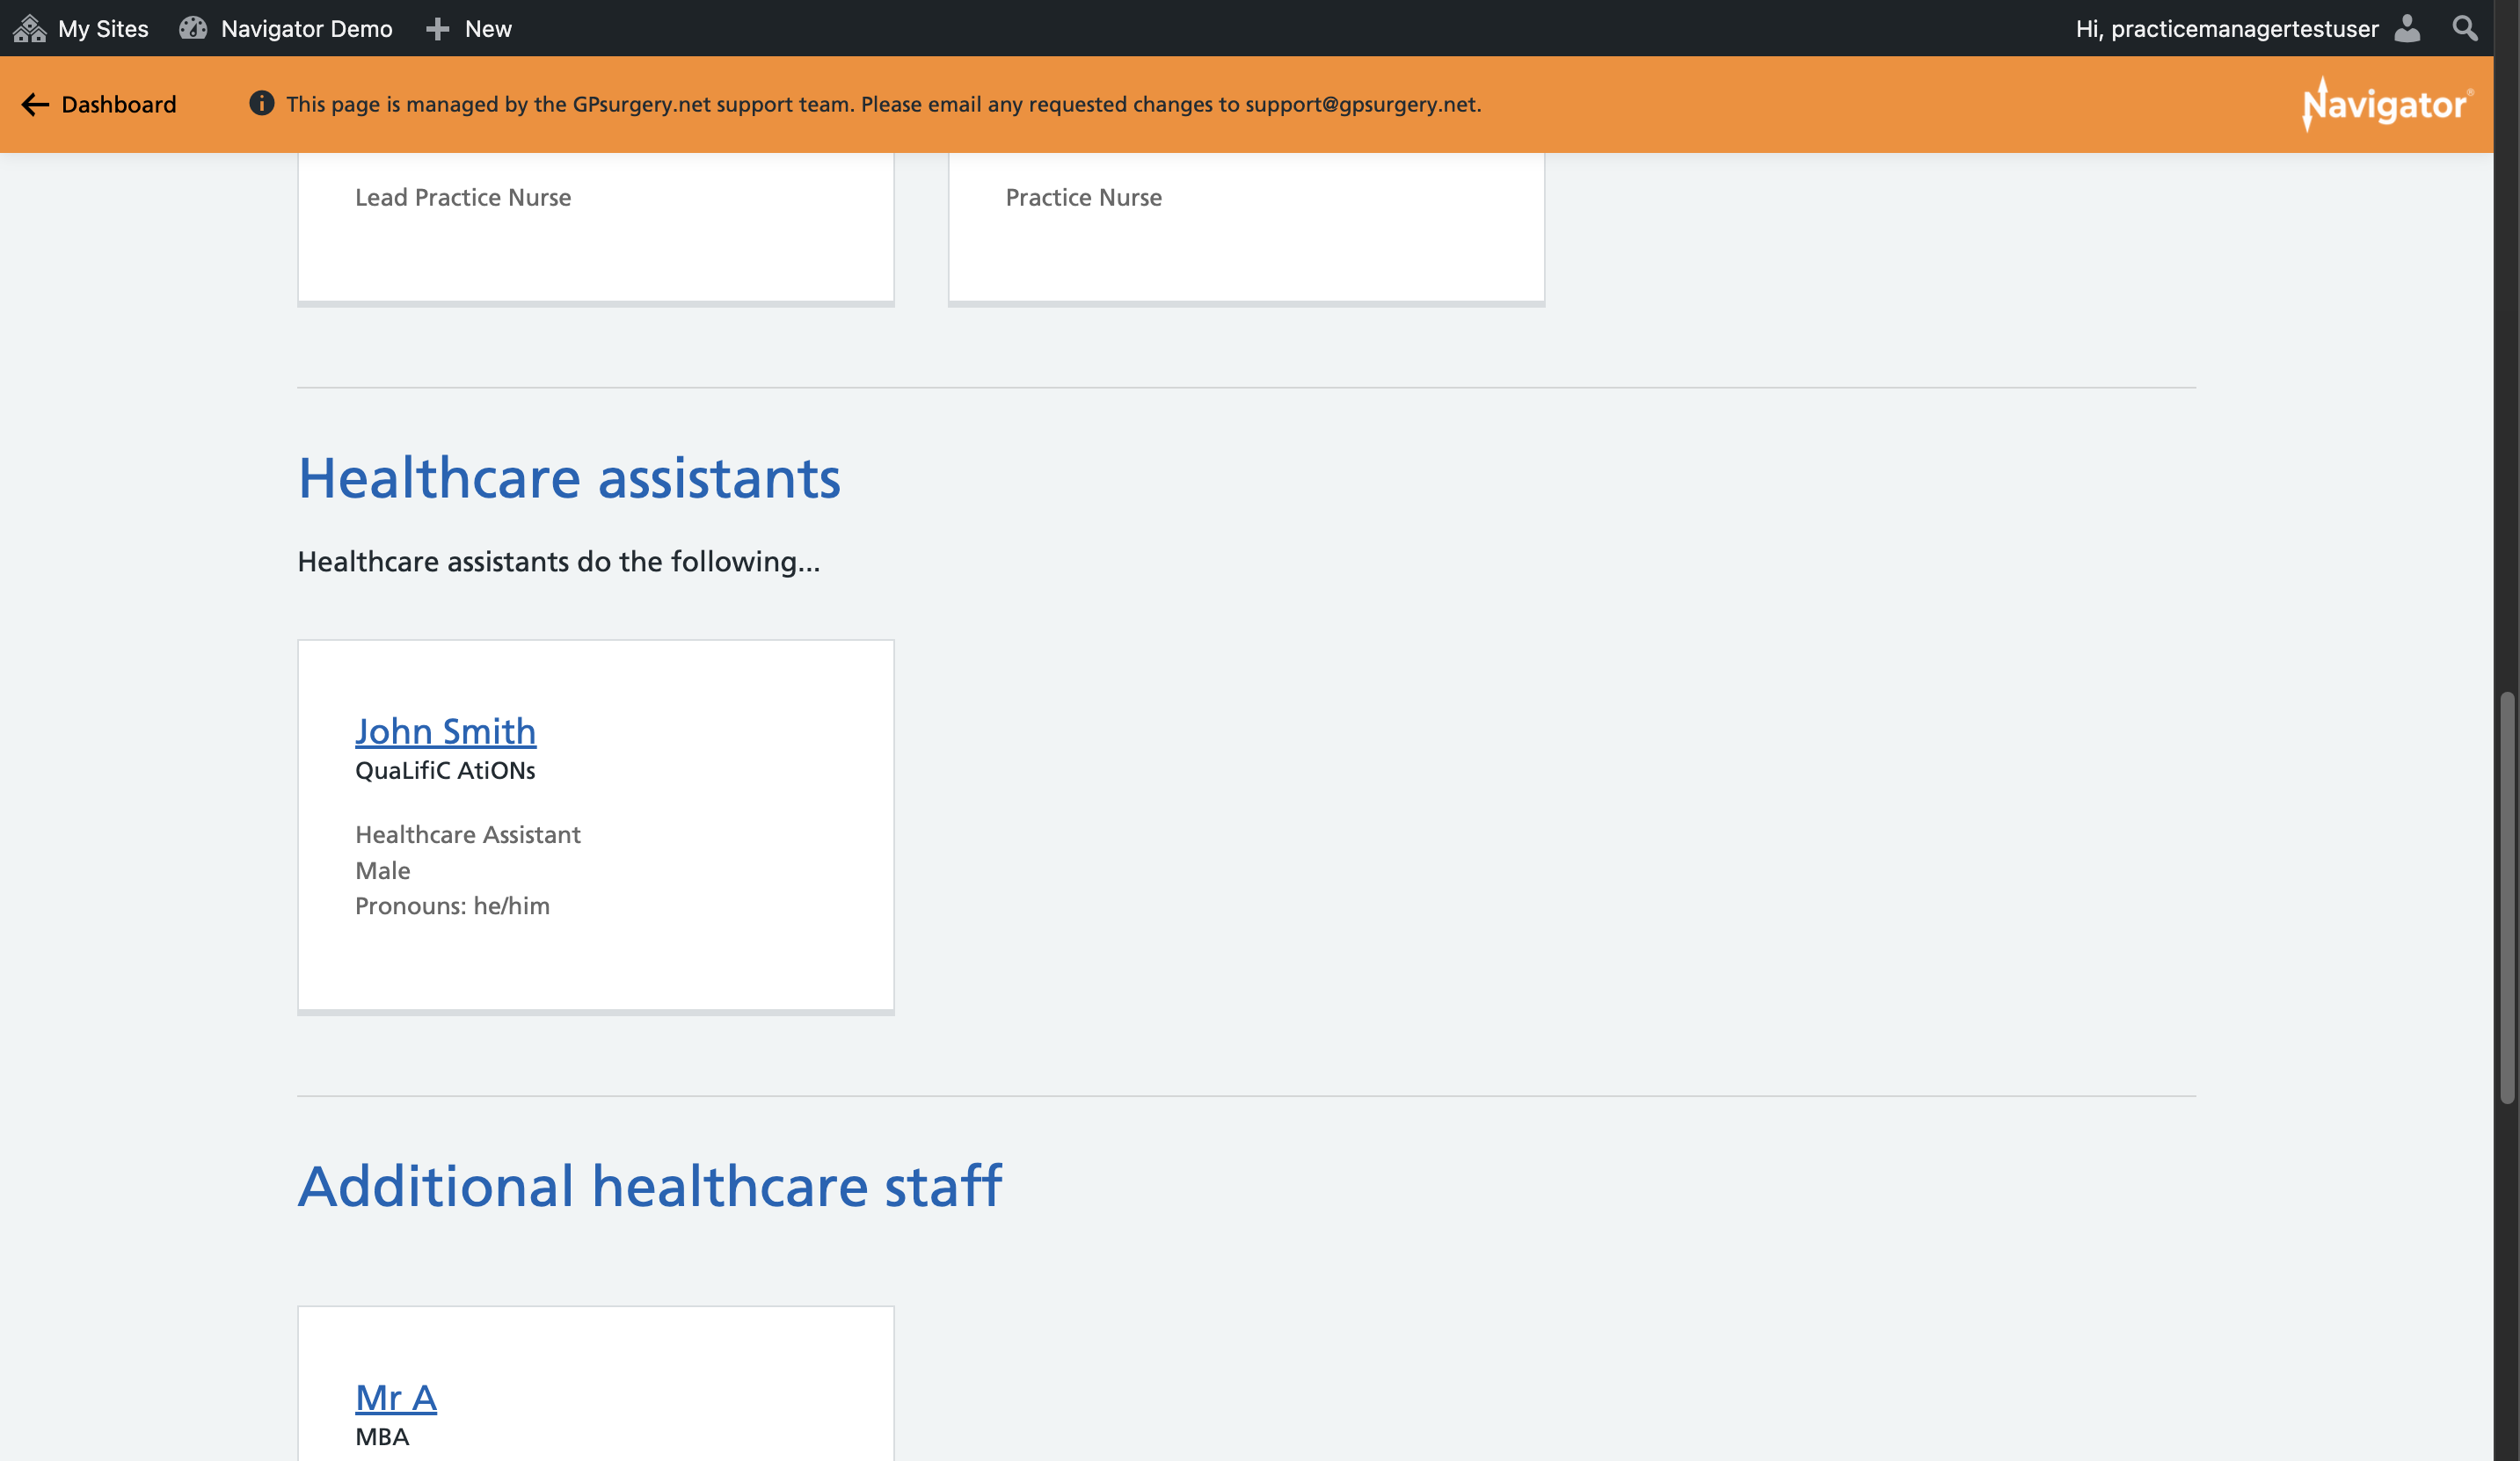Click the 'Male' text in John Smith card
Viewport: 2520px width, 1461px height.
[x=383, y=870]
